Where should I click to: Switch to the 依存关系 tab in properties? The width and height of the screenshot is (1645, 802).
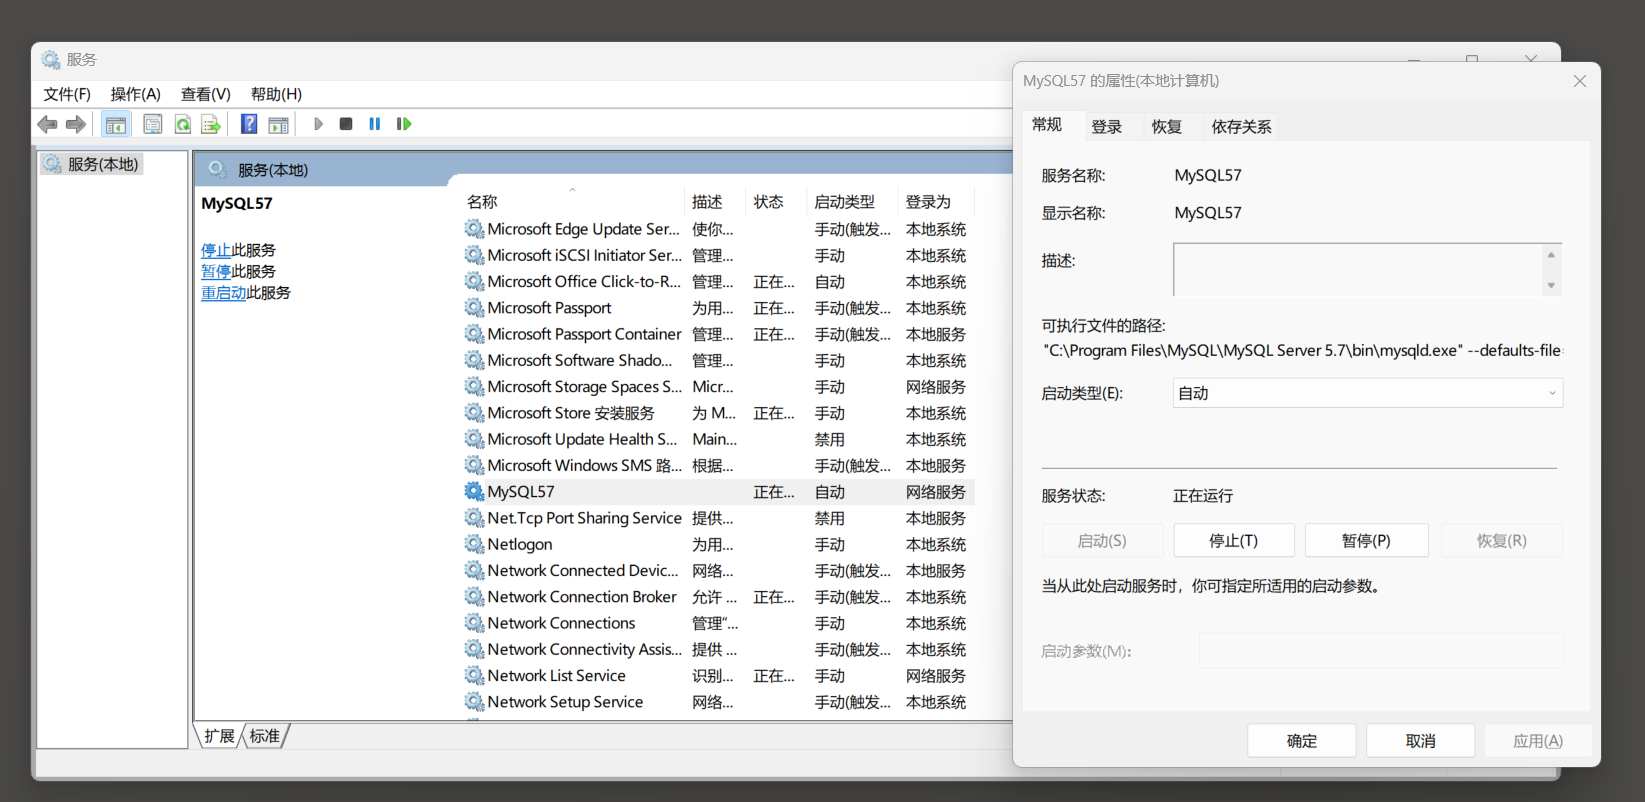[x=1241, y=127]
